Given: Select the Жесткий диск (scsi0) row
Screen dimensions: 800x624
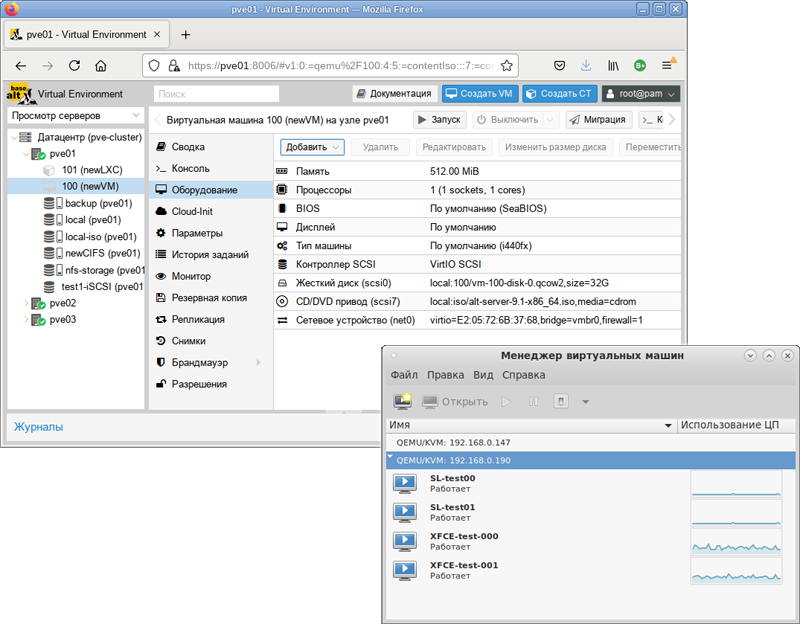Looking at the screenshot, I should 477,283.
